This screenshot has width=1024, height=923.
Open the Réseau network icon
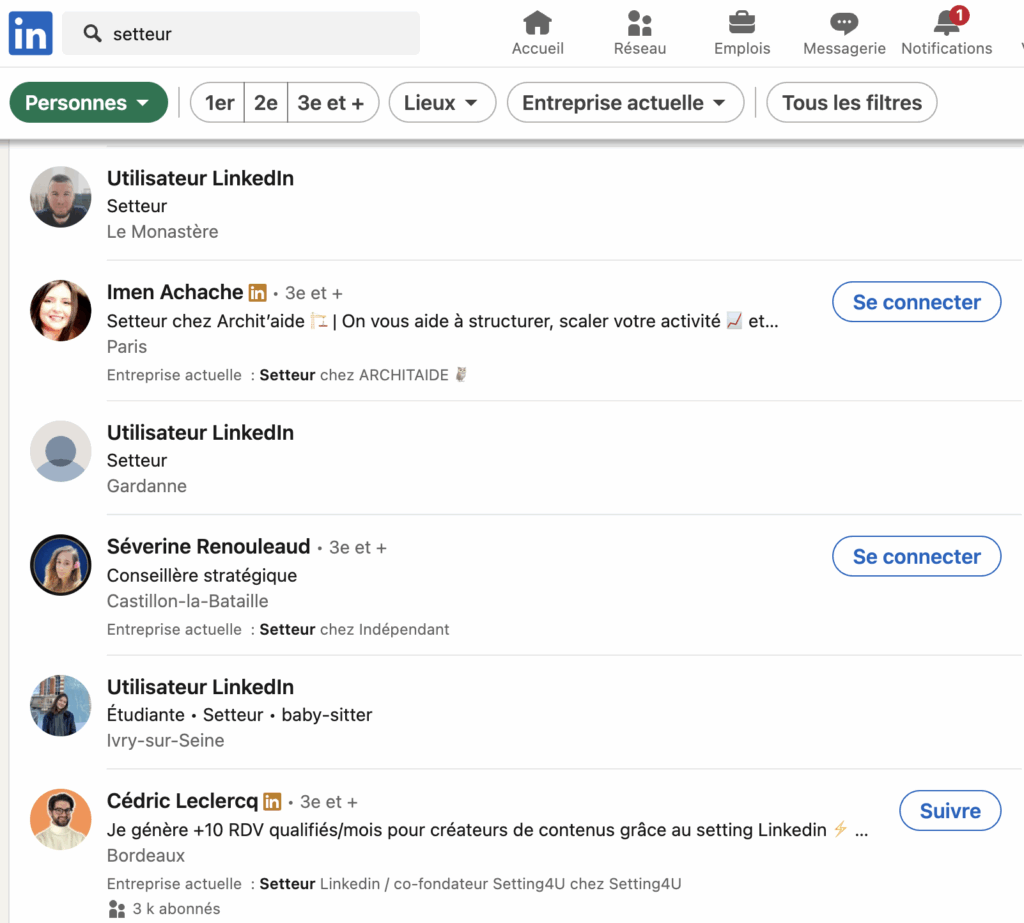tap(639, 24)
